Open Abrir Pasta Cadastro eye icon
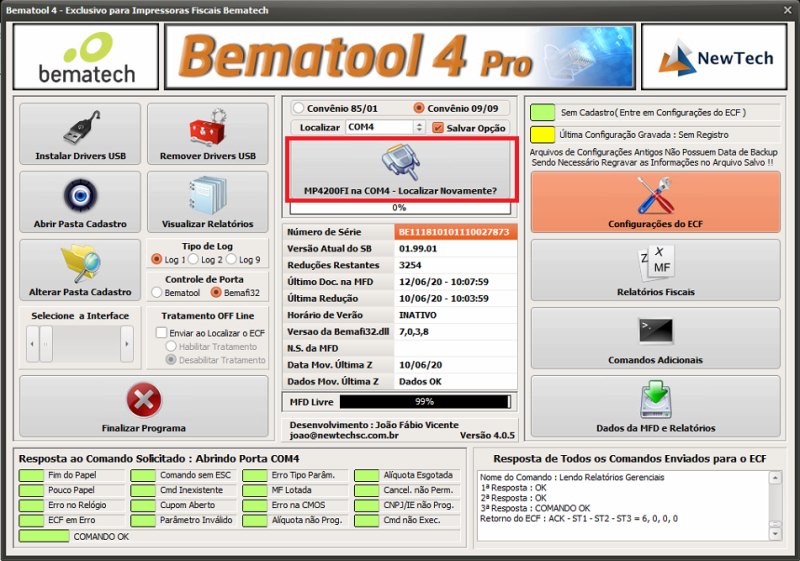Image resolution: width=800 pixels, height=561 pixels. coord(80,195)
